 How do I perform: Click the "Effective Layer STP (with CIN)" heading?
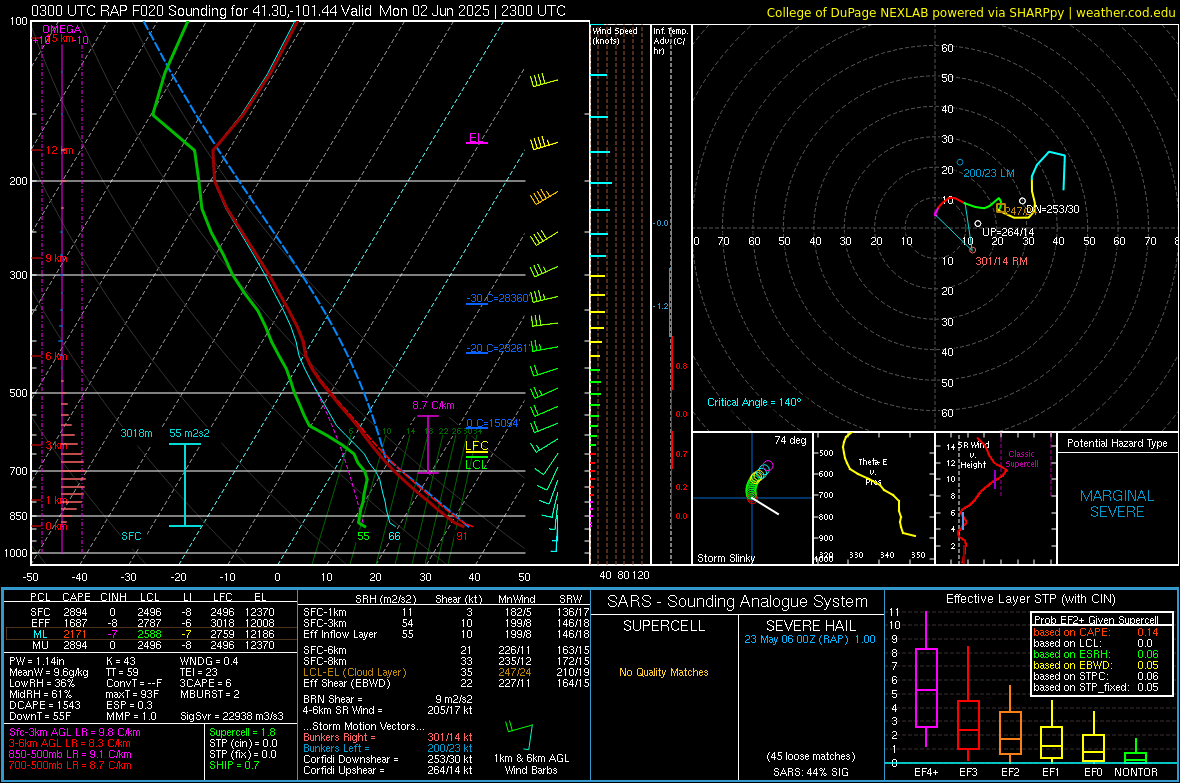point(1031,599)
